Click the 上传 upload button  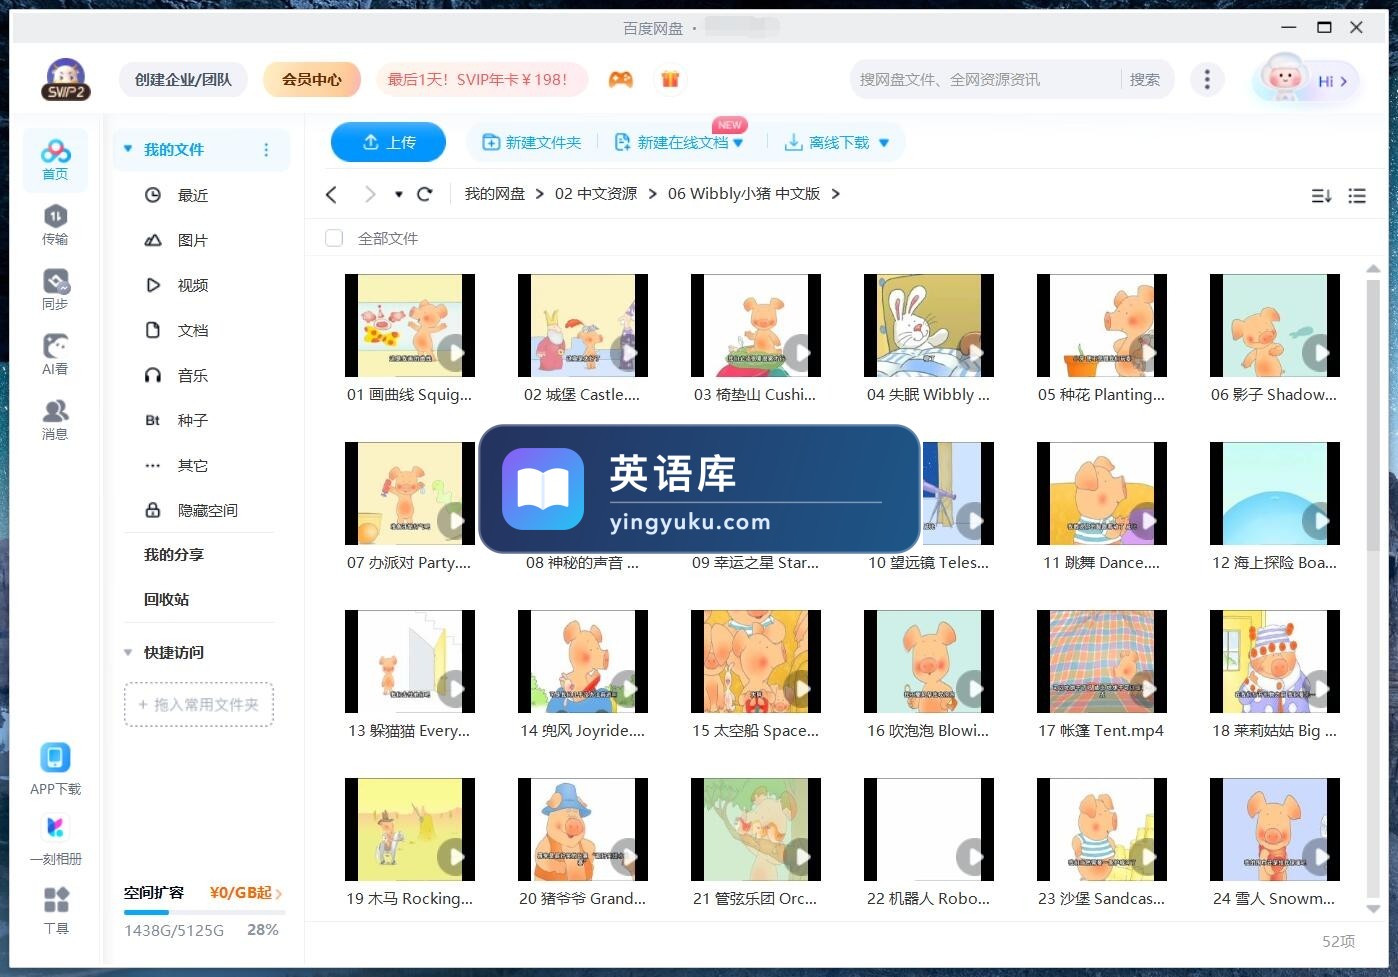tap(388, 142)
